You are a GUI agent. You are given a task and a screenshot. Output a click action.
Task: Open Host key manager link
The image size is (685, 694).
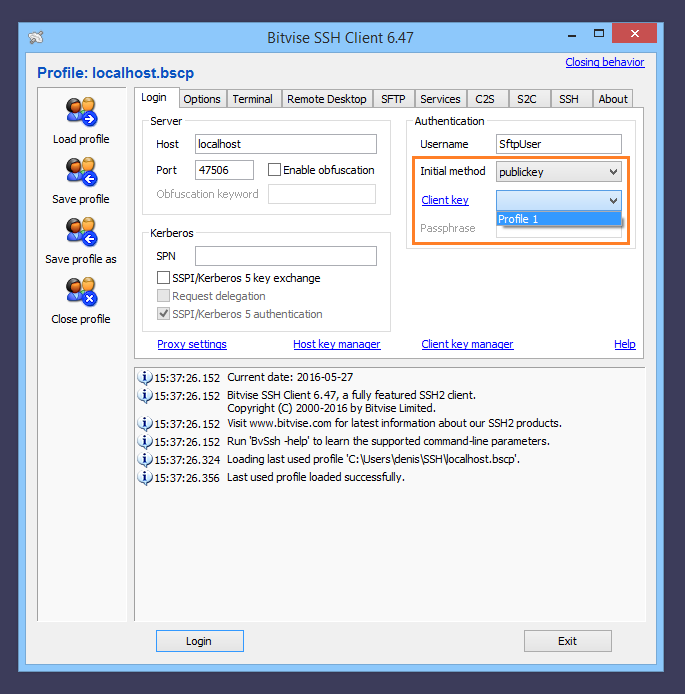(337, 344)
